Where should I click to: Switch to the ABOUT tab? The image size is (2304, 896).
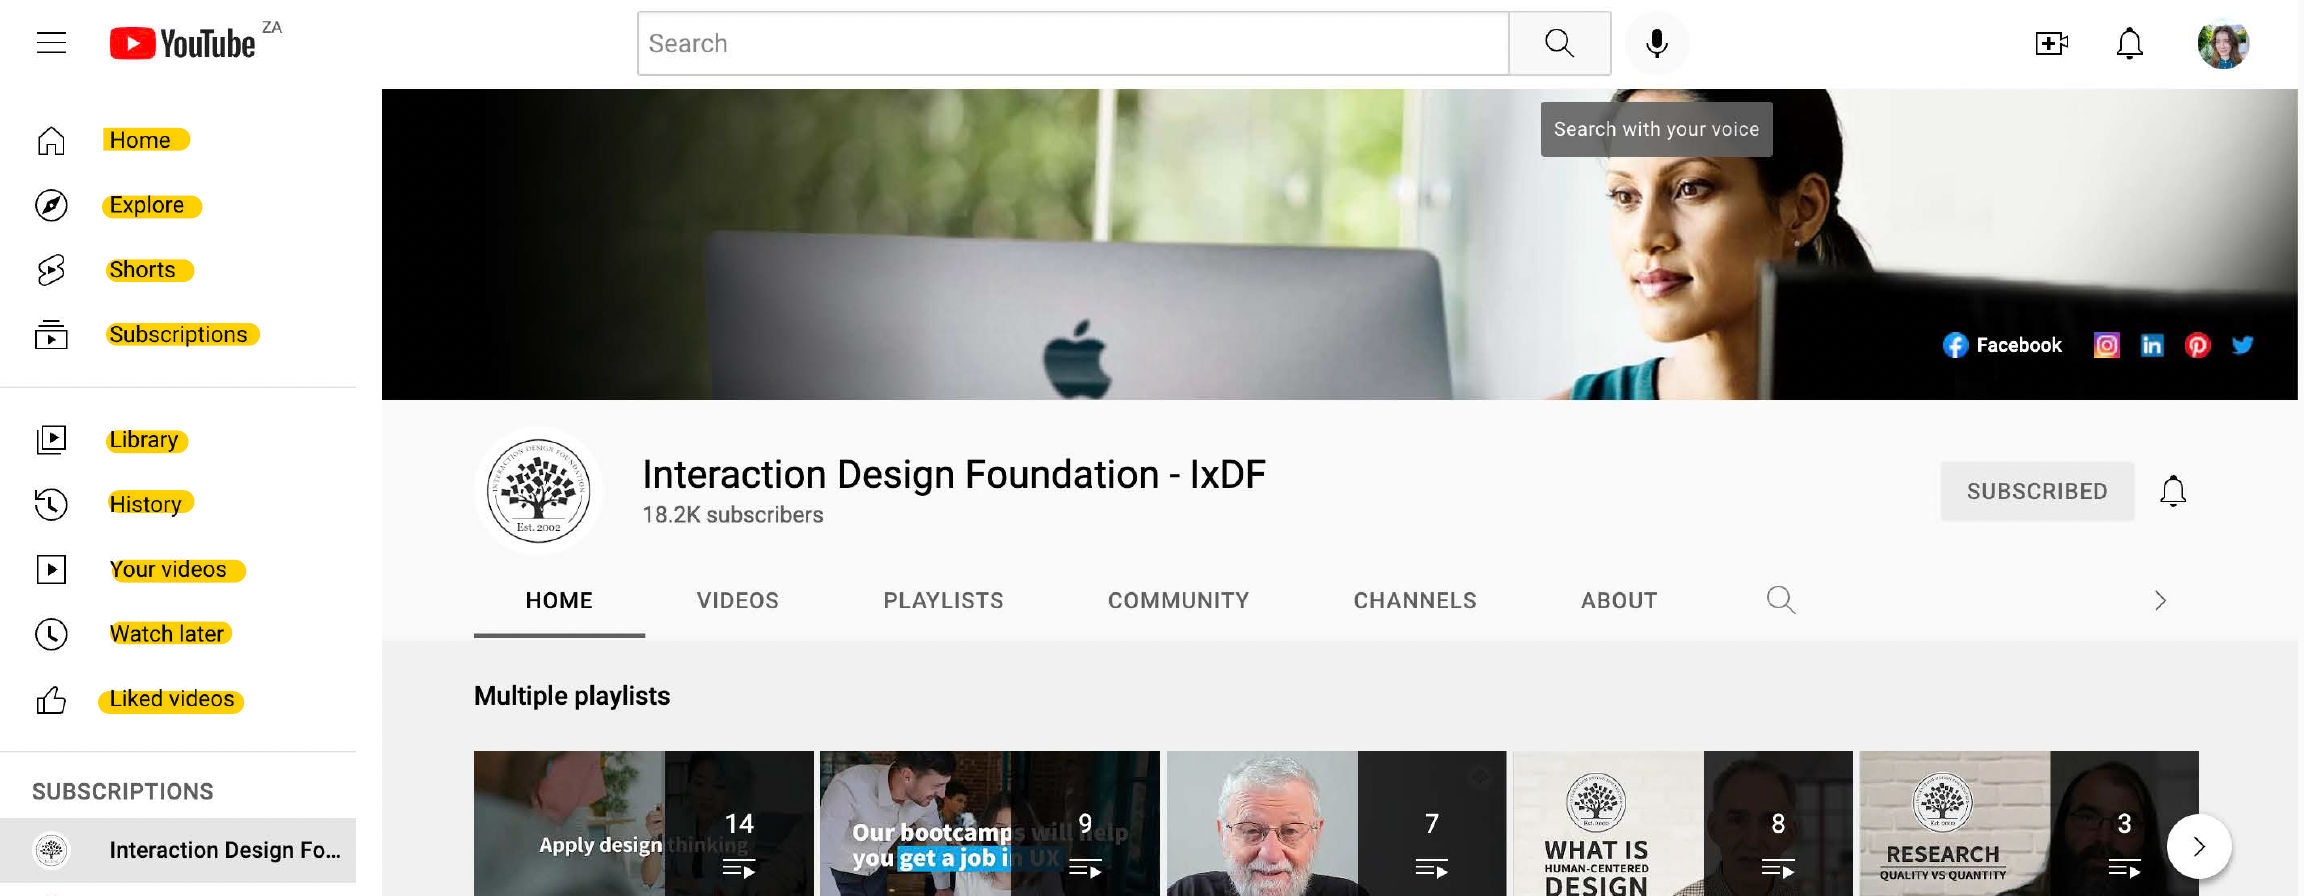1619,600
